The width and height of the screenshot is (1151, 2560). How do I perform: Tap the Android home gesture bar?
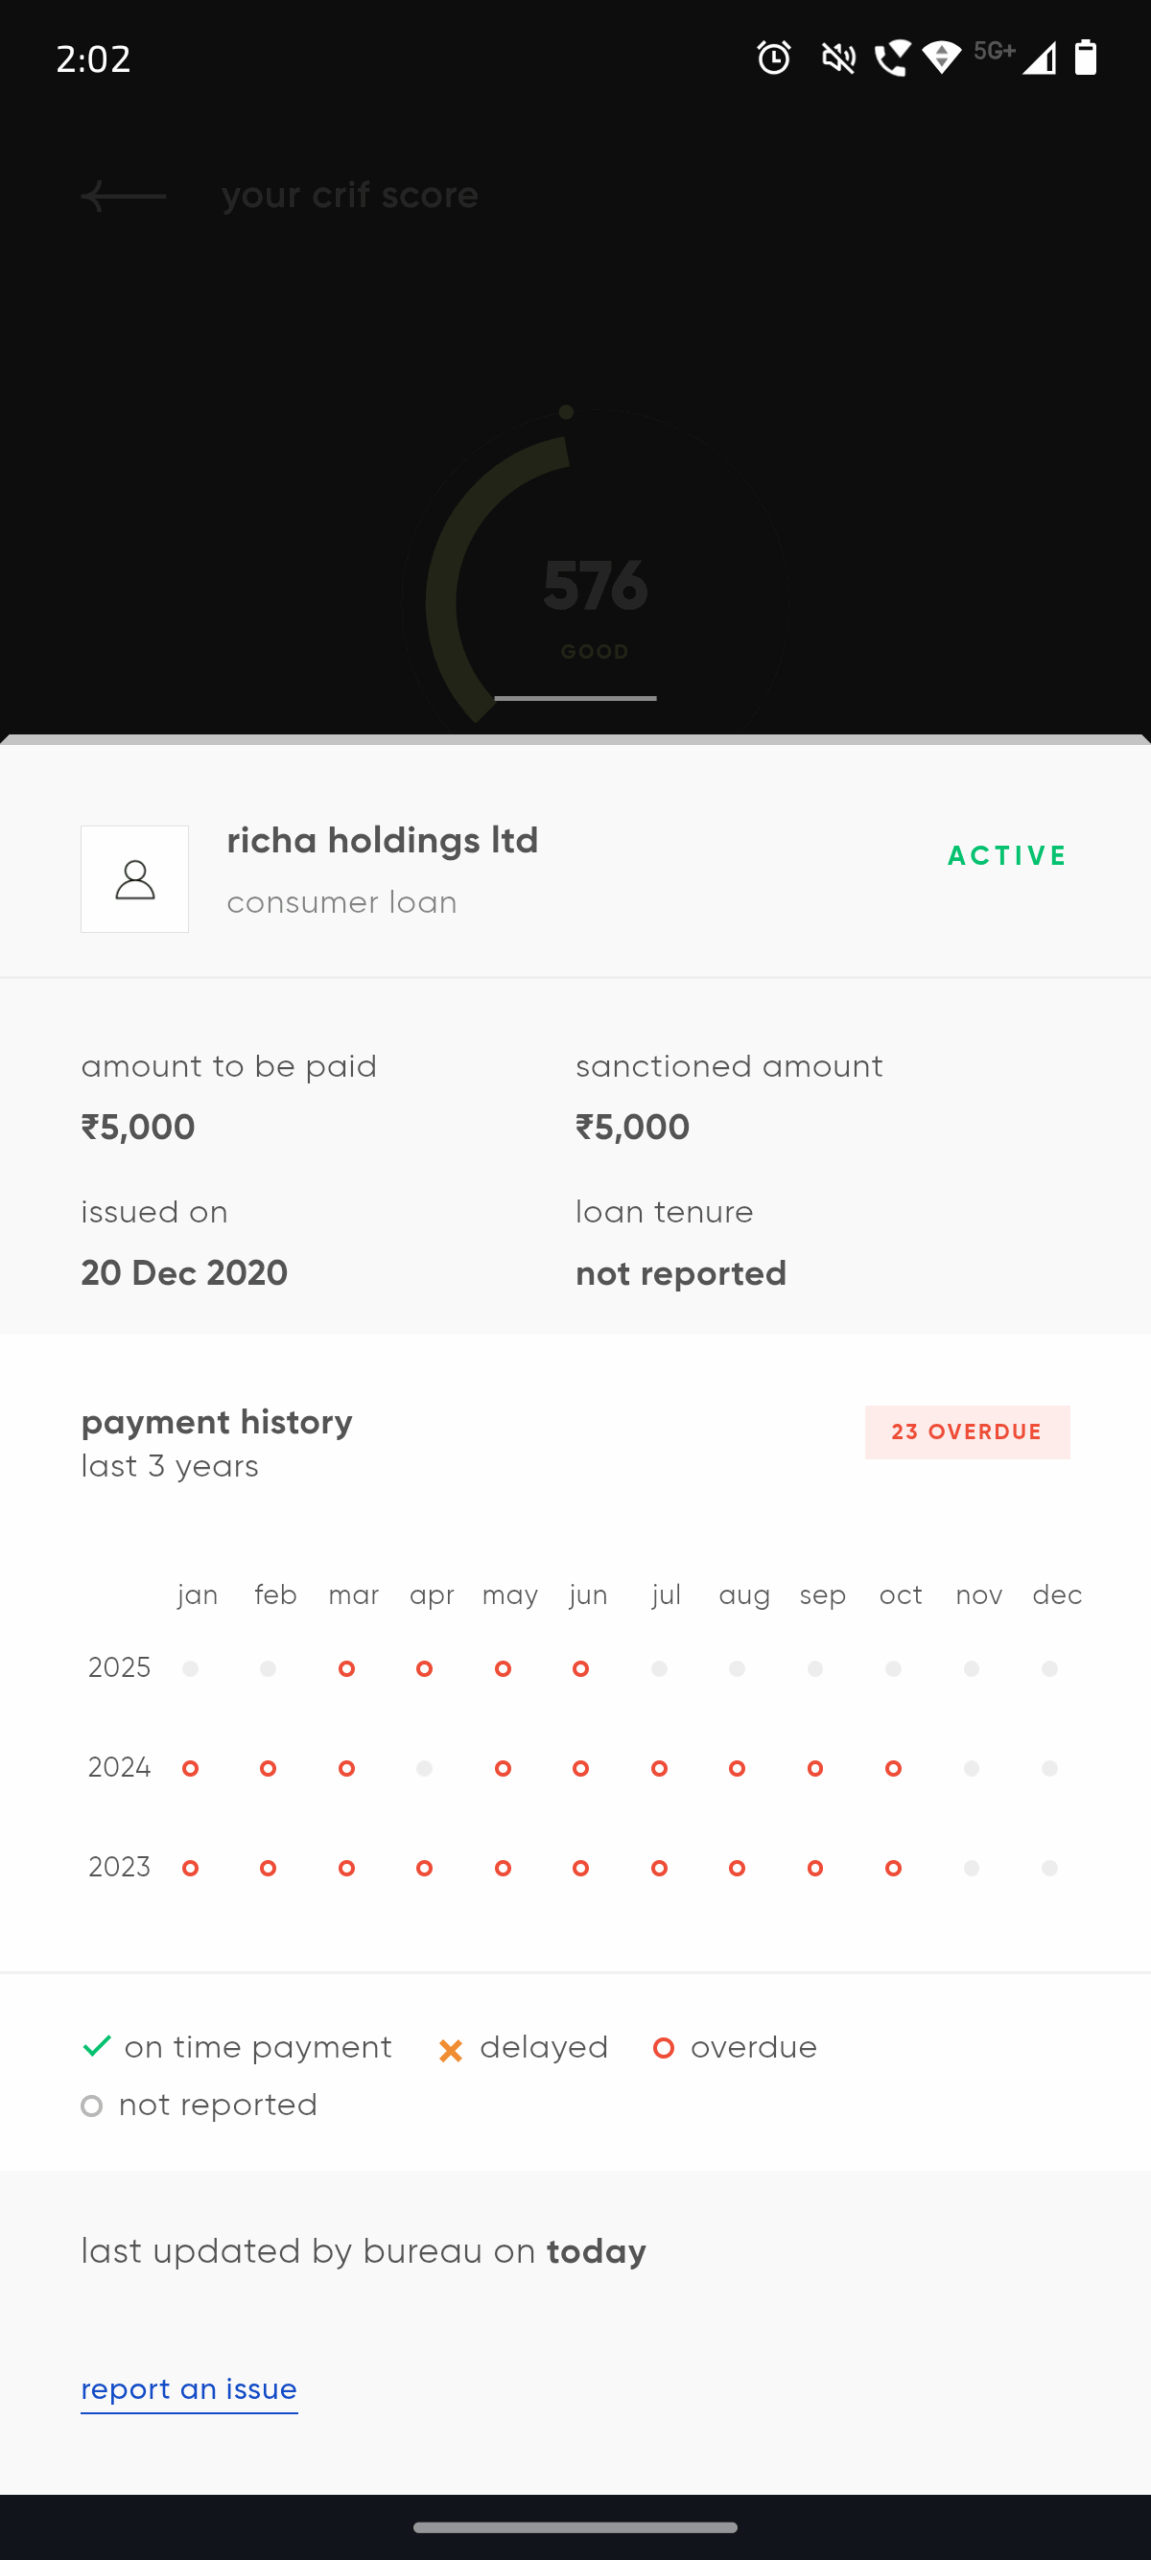tap(575, 2527)
